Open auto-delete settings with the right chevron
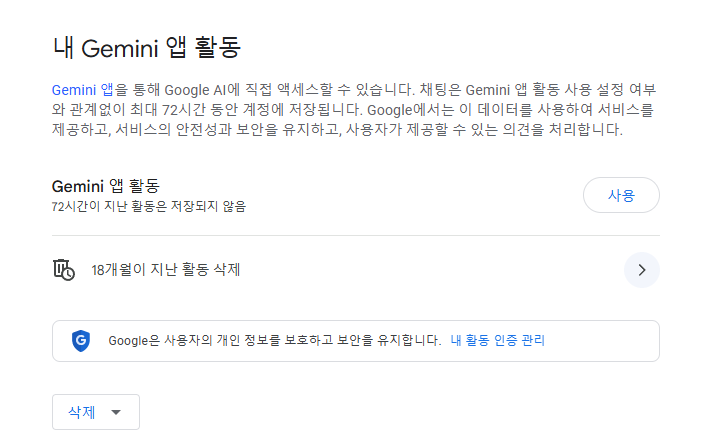Viewport: 728px width, 442px height. pyautogui.click(x=642, y=270)
